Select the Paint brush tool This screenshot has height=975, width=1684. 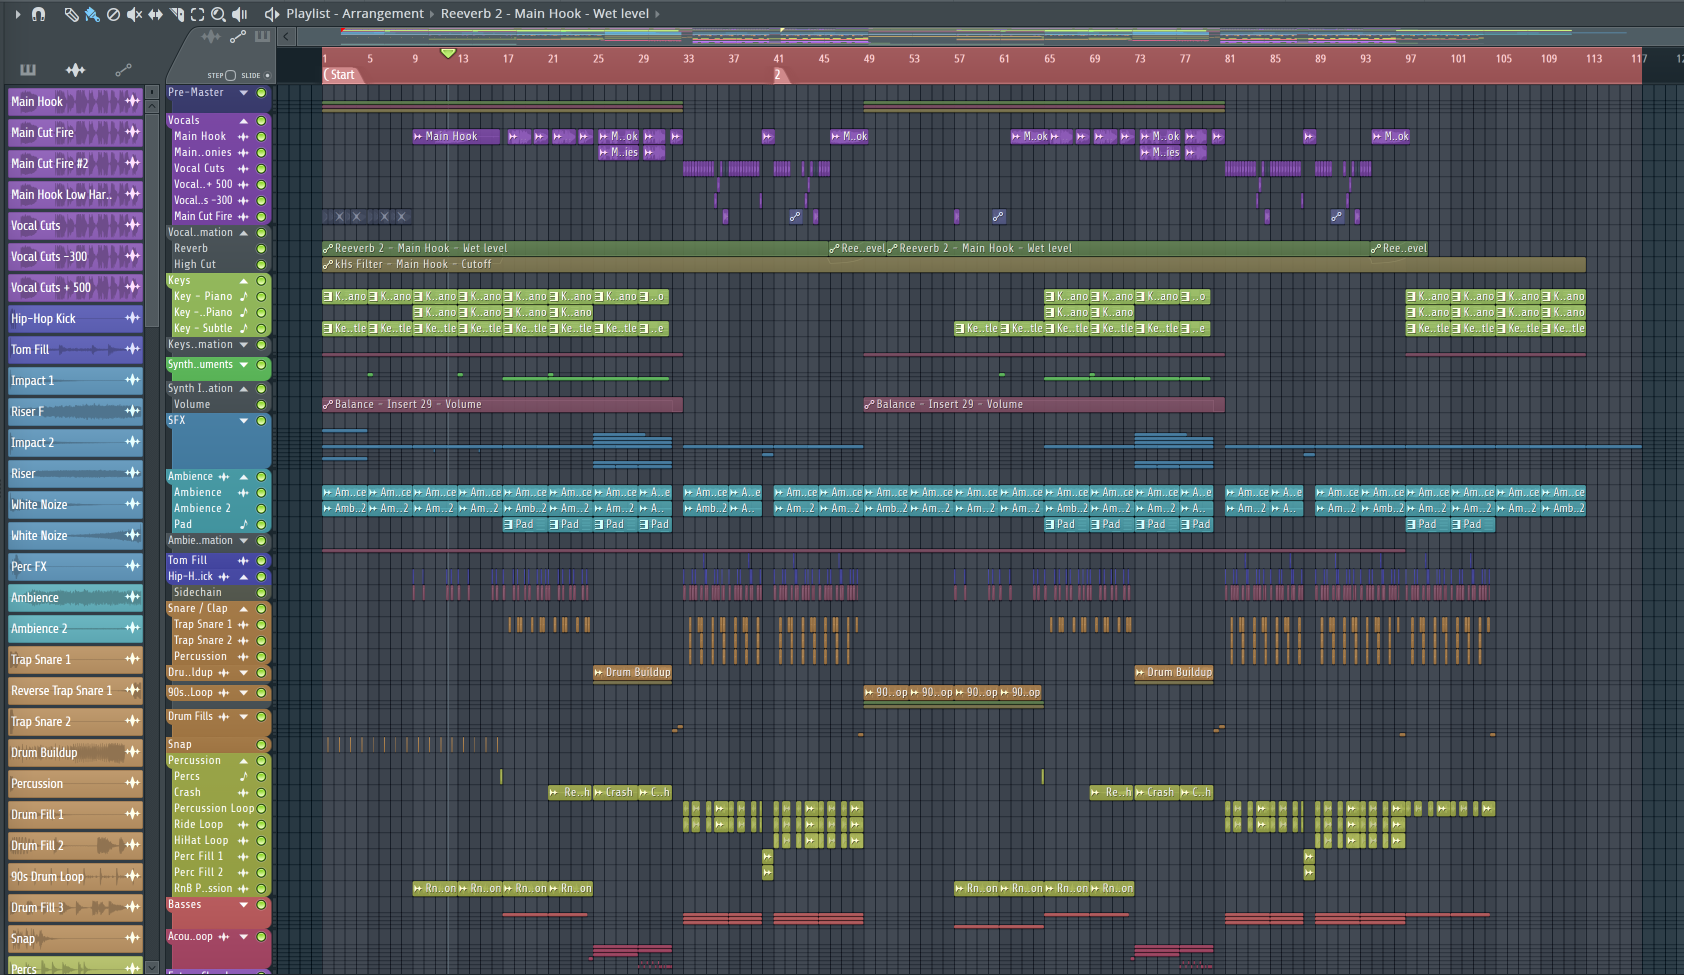(x=92, y=14)
